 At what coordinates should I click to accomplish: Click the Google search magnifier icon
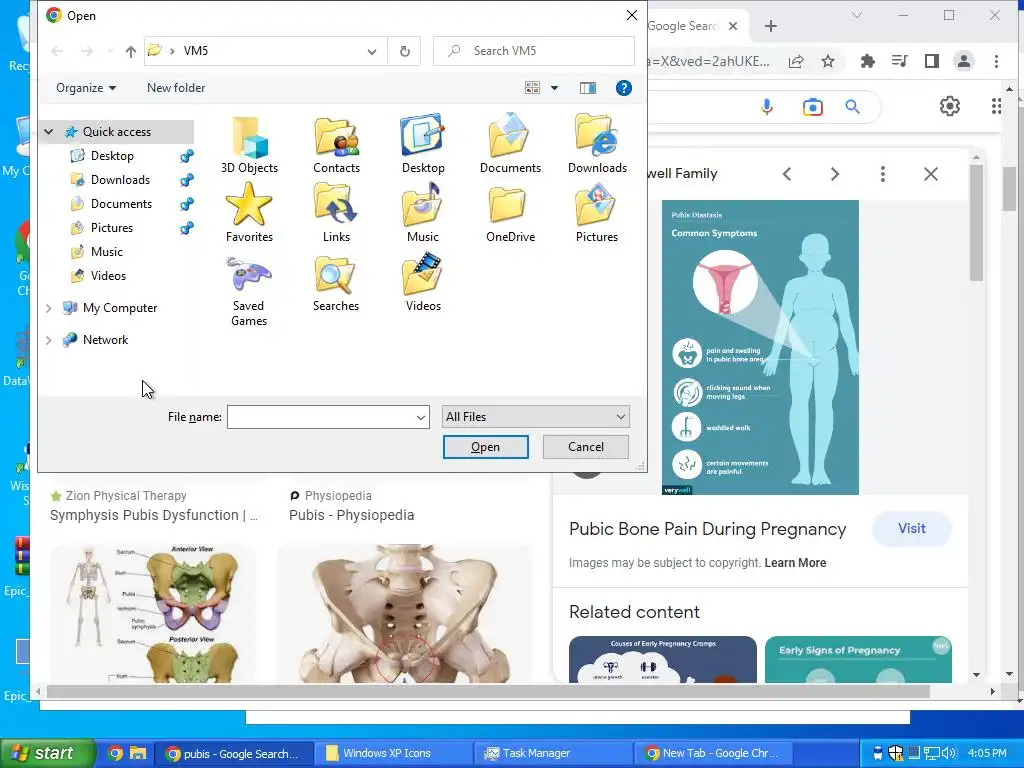point(852,106)
